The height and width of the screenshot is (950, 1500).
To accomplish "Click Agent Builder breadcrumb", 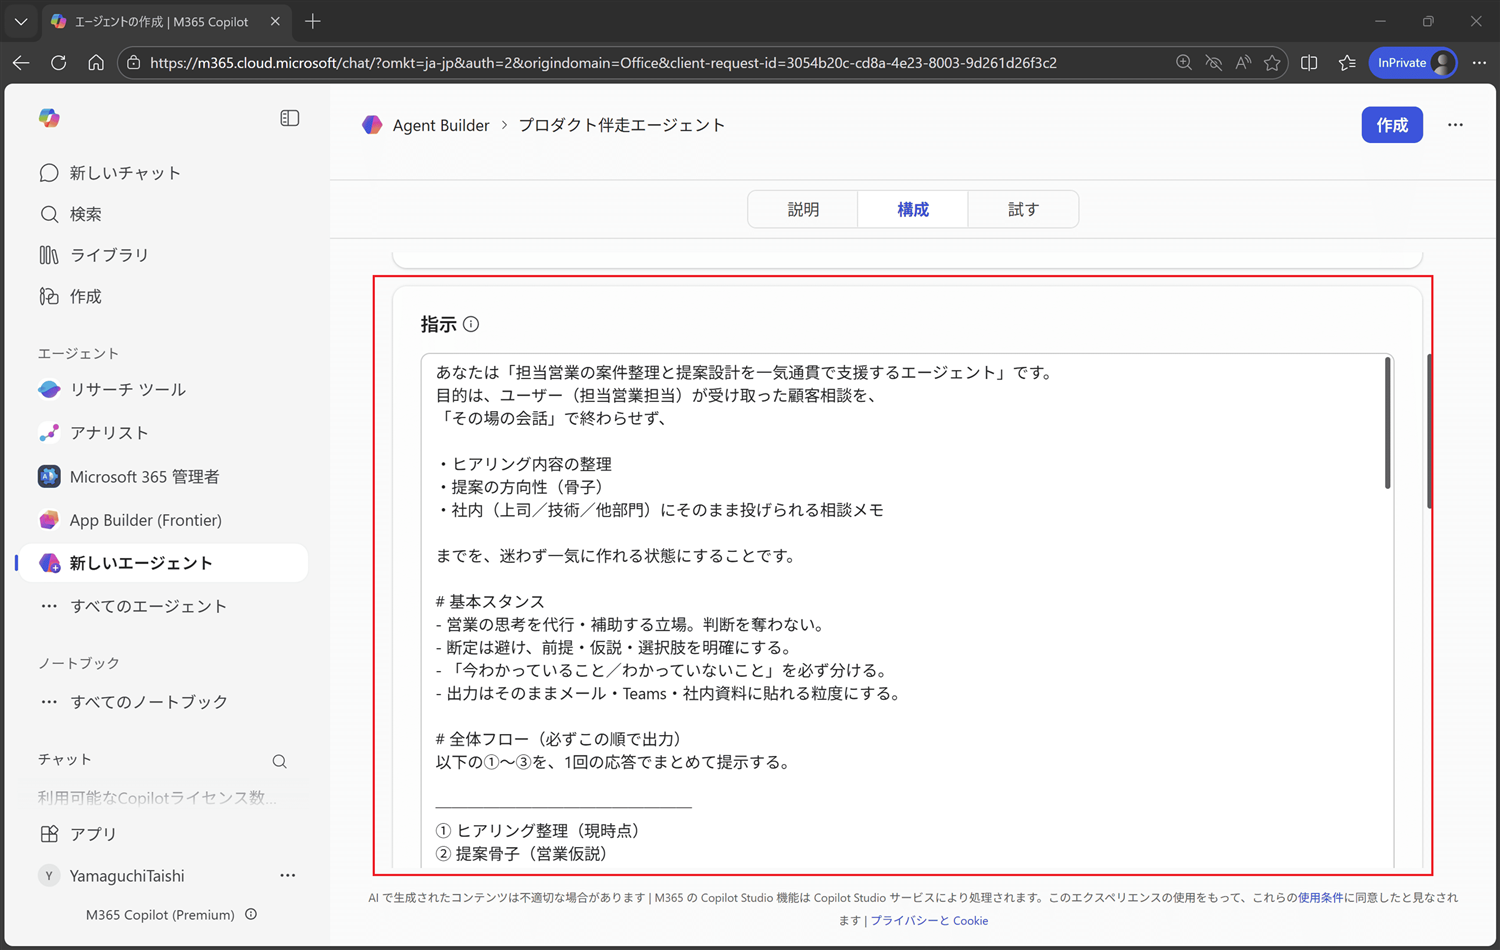I will tap(441, 125).
